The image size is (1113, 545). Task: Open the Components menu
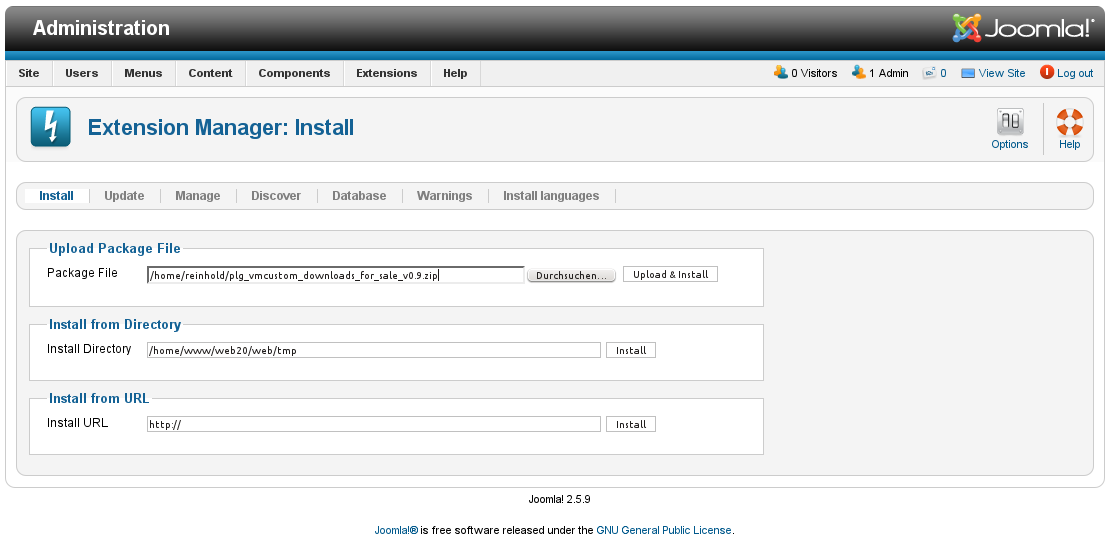pyautogui.click(x=294, y=73)
